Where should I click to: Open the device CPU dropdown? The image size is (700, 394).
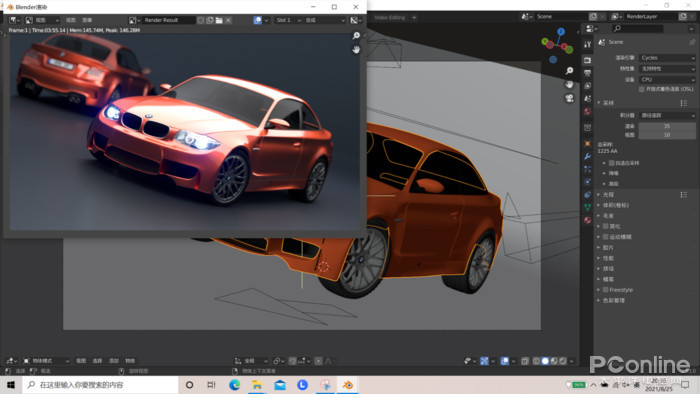(x=667, y=79)
